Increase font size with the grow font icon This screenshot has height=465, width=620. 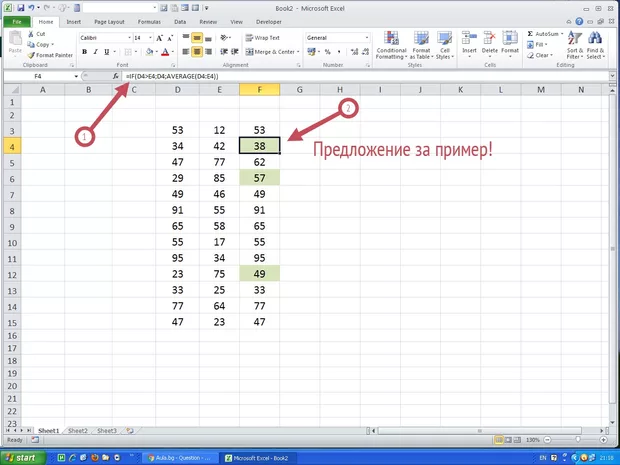pyautogui.click(x=159, y=38)
